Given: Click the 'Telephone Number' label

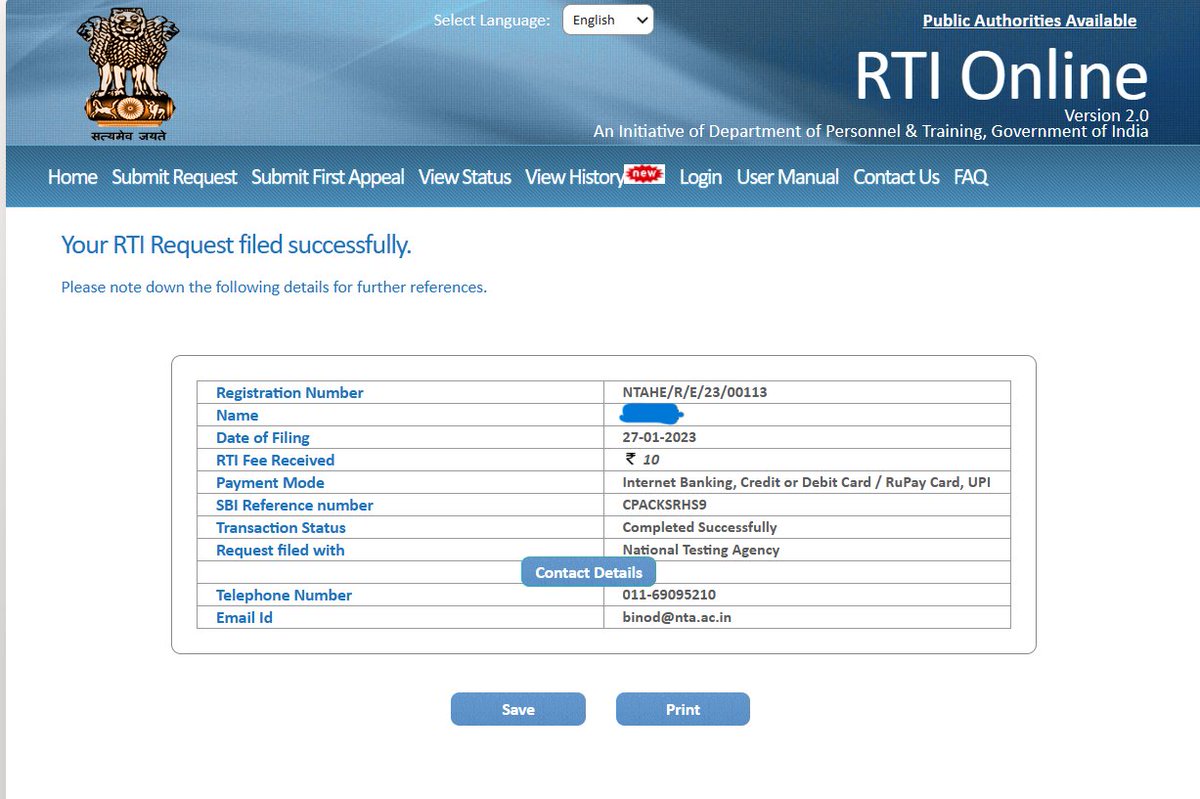Looking at the screenshot, I should point(284,595).
